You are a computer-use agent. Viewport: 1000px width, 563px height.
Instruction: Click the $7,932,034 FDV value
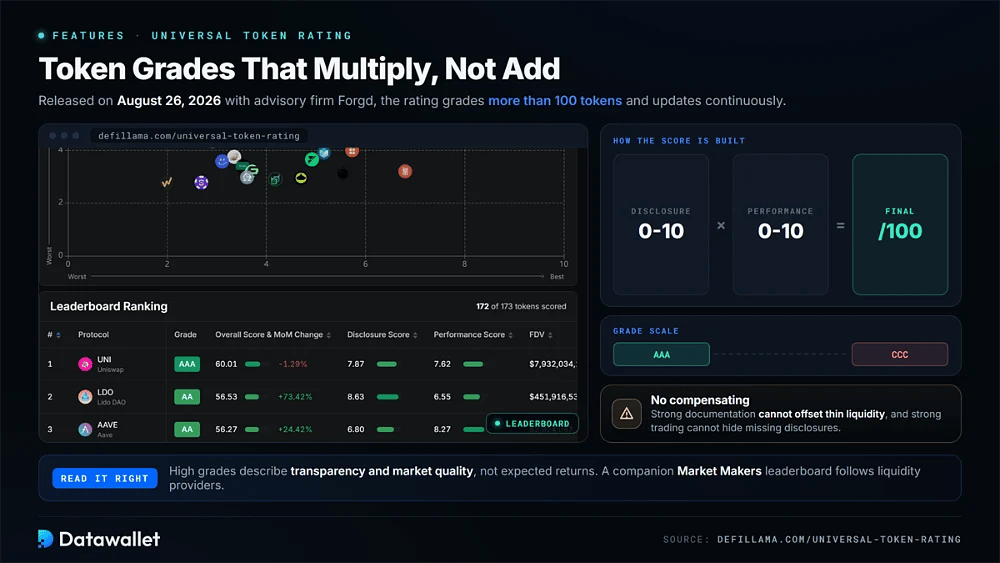click(553, 364)
